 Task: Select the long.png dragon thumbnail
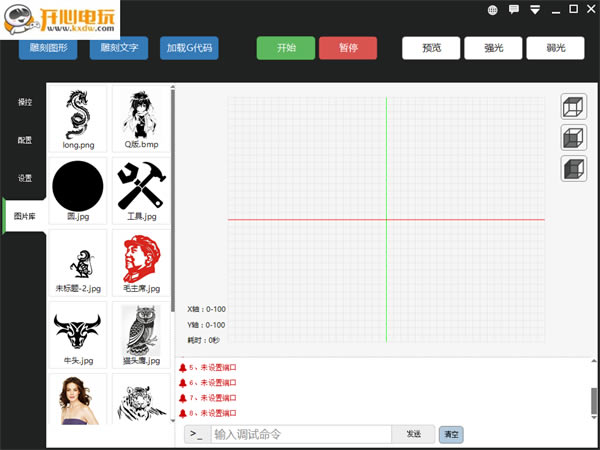coord(78,119)
